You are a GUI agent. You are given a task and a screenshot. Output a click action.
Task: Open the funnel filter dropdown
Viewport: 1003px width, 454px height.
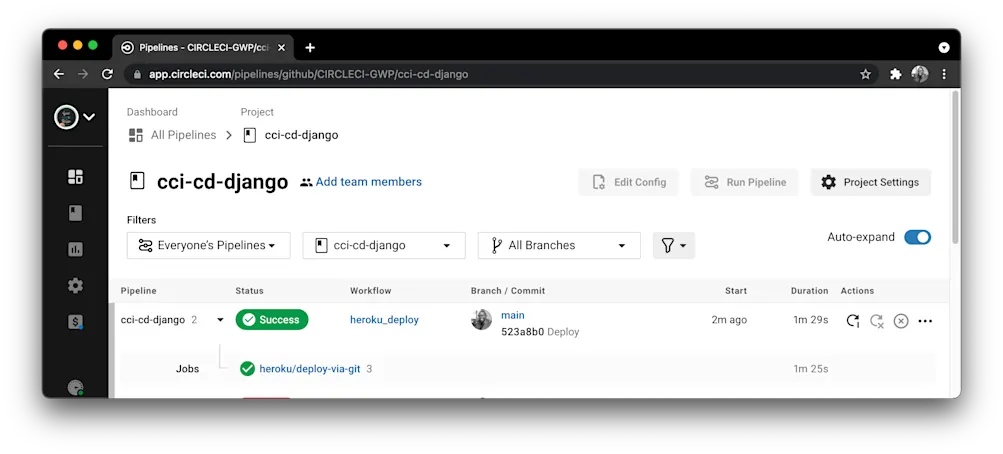(674, 246)
